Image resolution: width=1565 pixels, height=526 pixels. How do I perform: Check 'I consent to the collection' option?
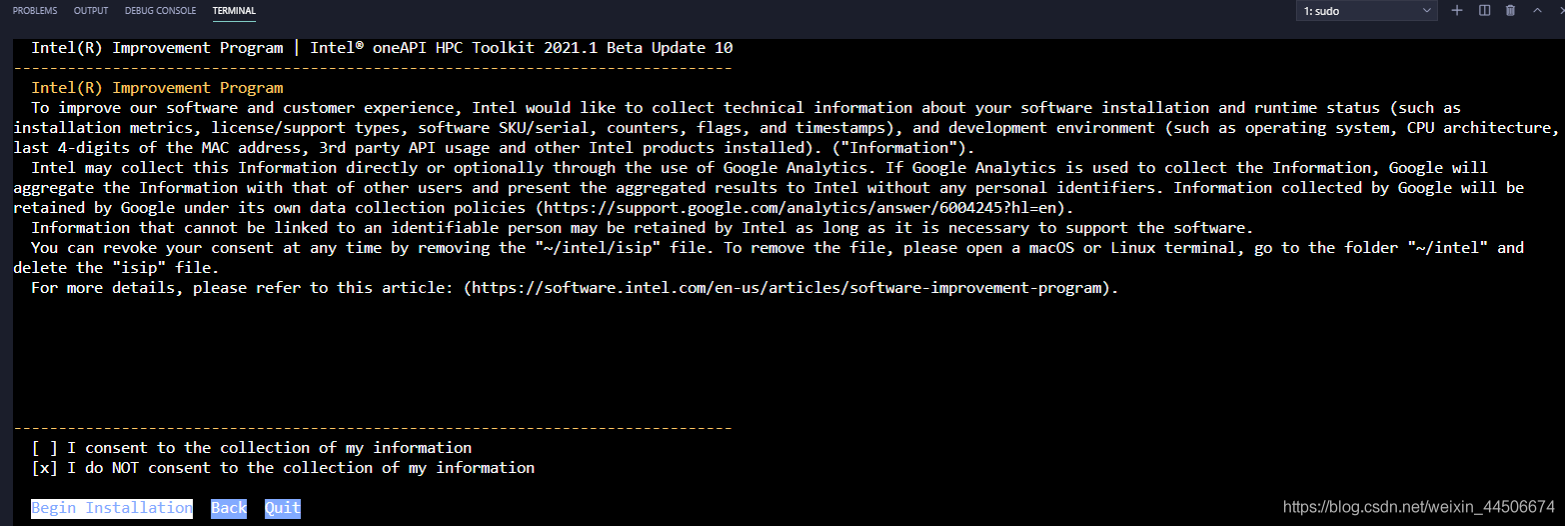pos(45,448)
